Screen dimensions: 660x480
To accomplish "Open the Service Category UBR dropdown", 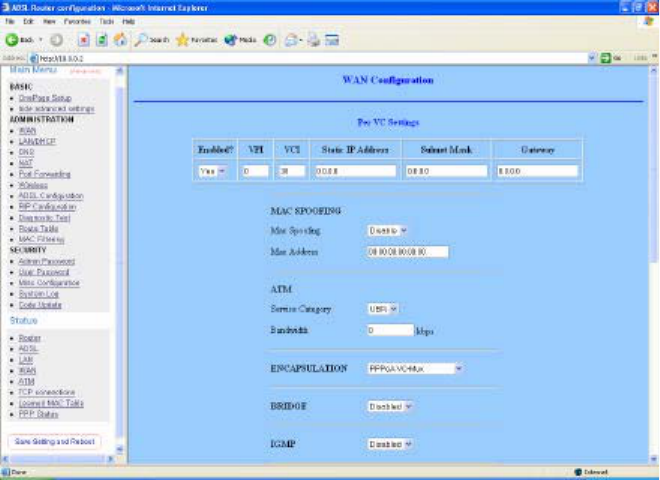I will pos(382,309).
